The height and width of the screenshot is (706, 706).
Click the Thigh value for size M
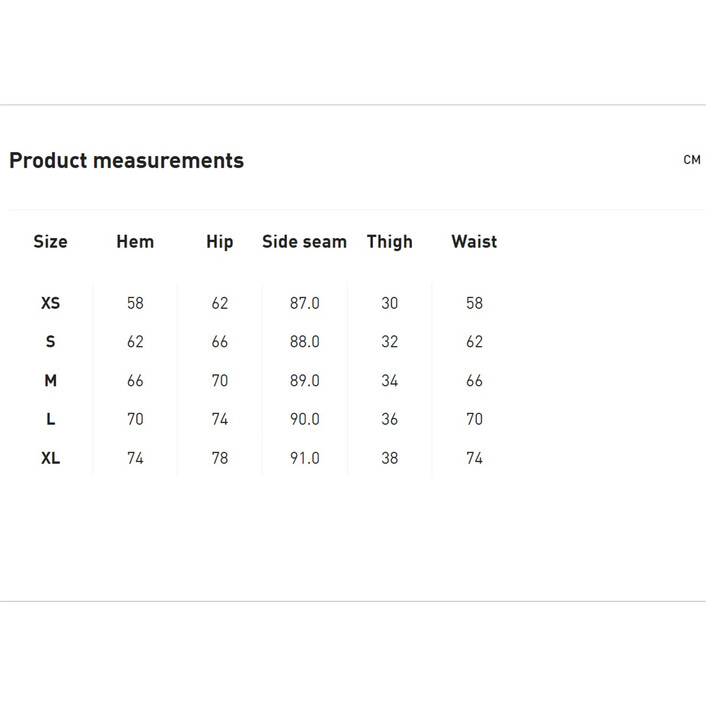click(x=390, y=381)
